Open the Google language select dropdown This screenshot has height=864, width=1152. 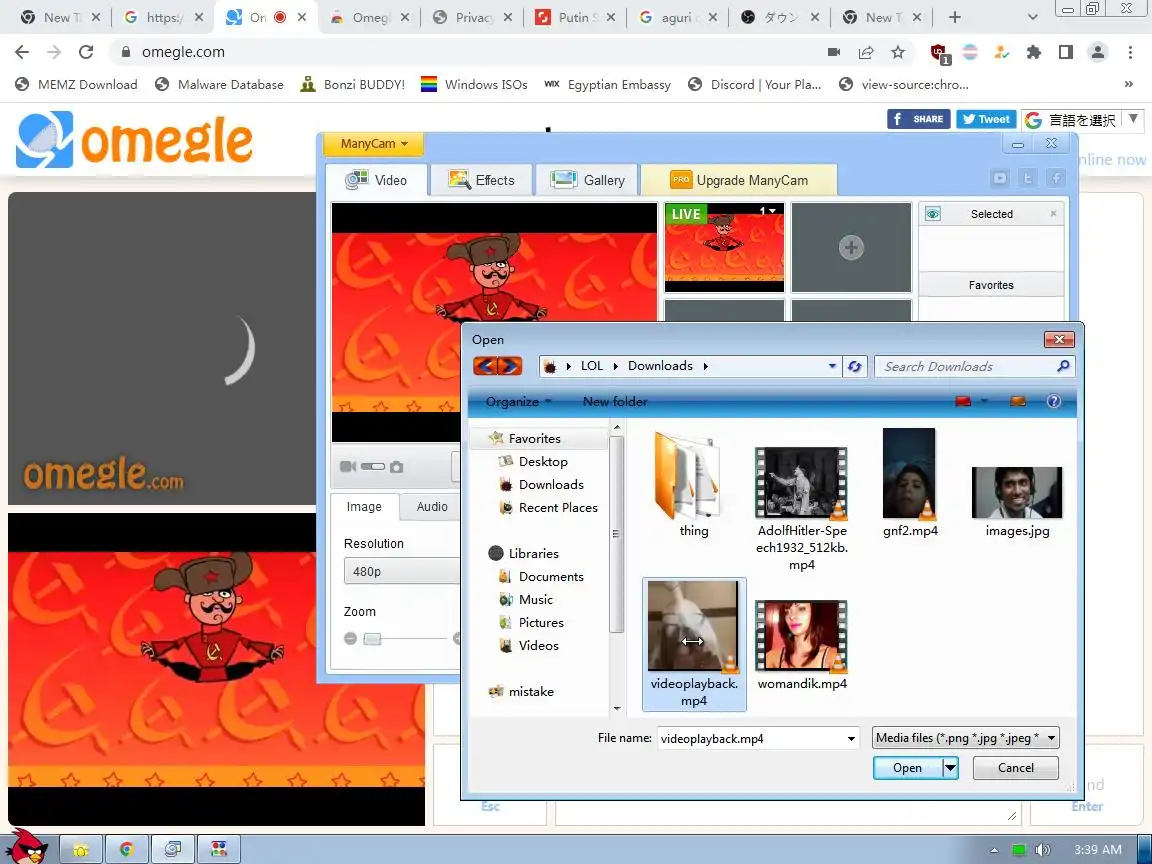pos(1081,120)
